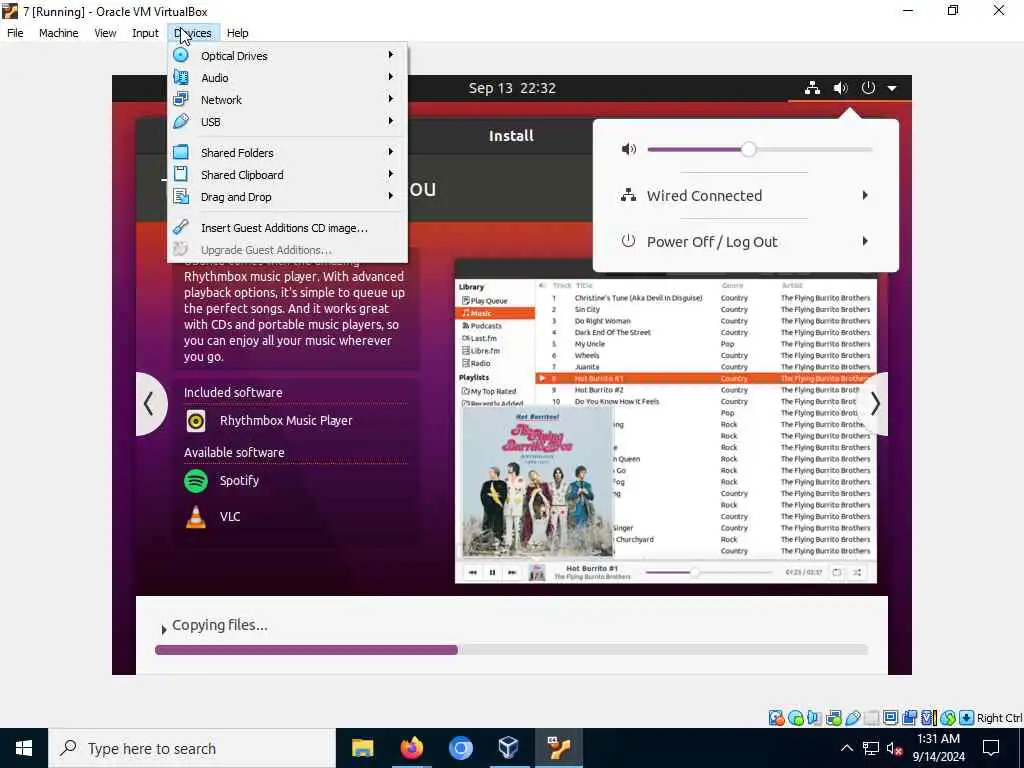The width and height of the screenshot is (1024, 768).
Task: Mute using speaker icon beside volume slider
Action: pyautogui.click(x=628, y=150)
